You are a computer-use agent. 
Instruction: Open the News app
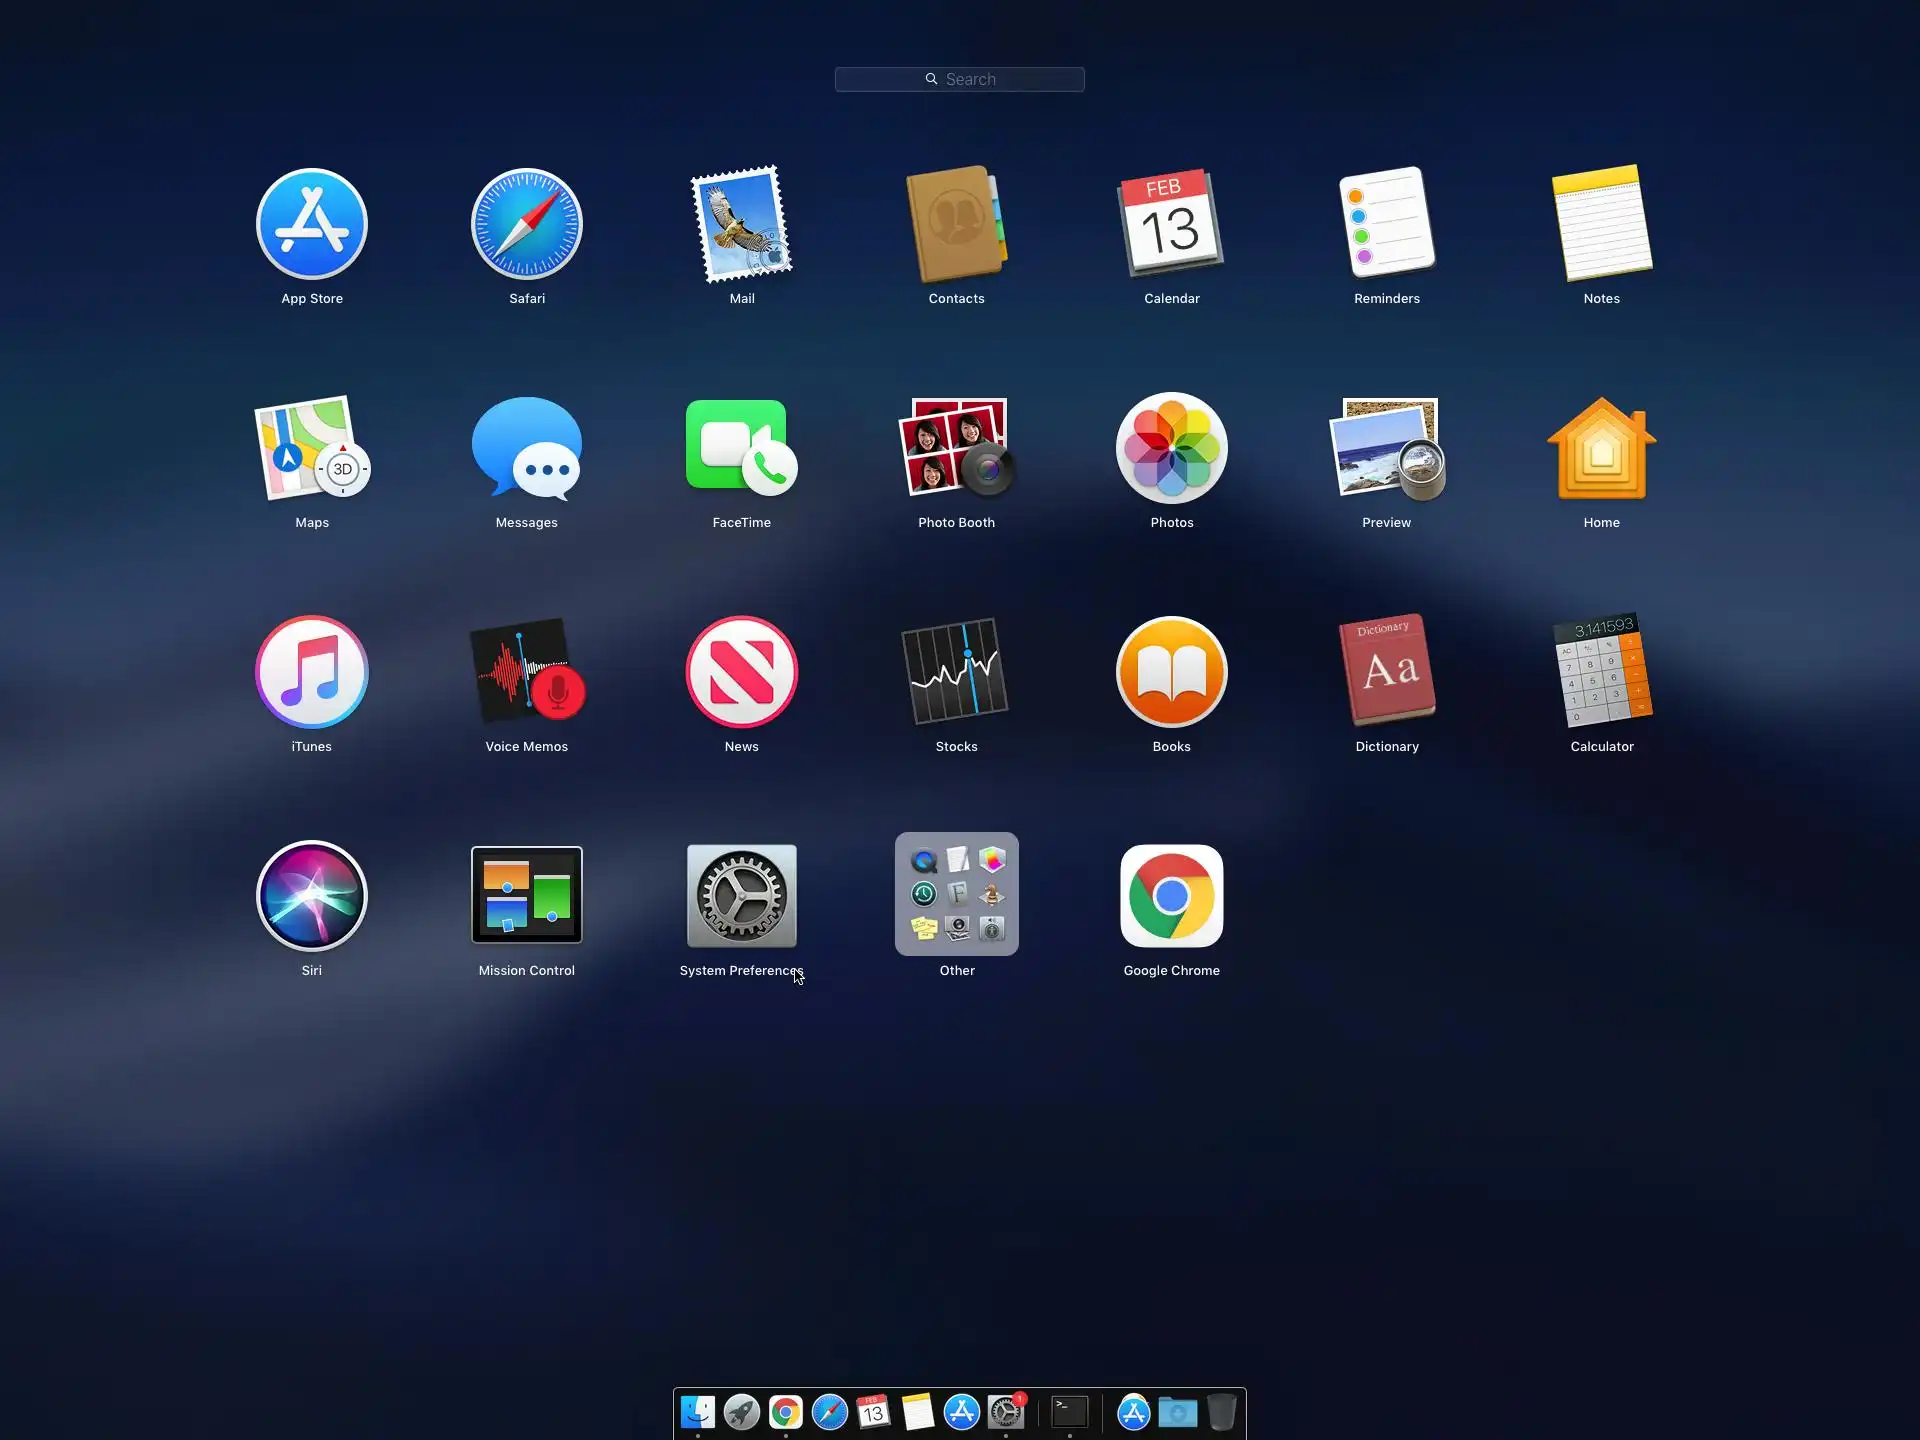[x=742, y=672]
